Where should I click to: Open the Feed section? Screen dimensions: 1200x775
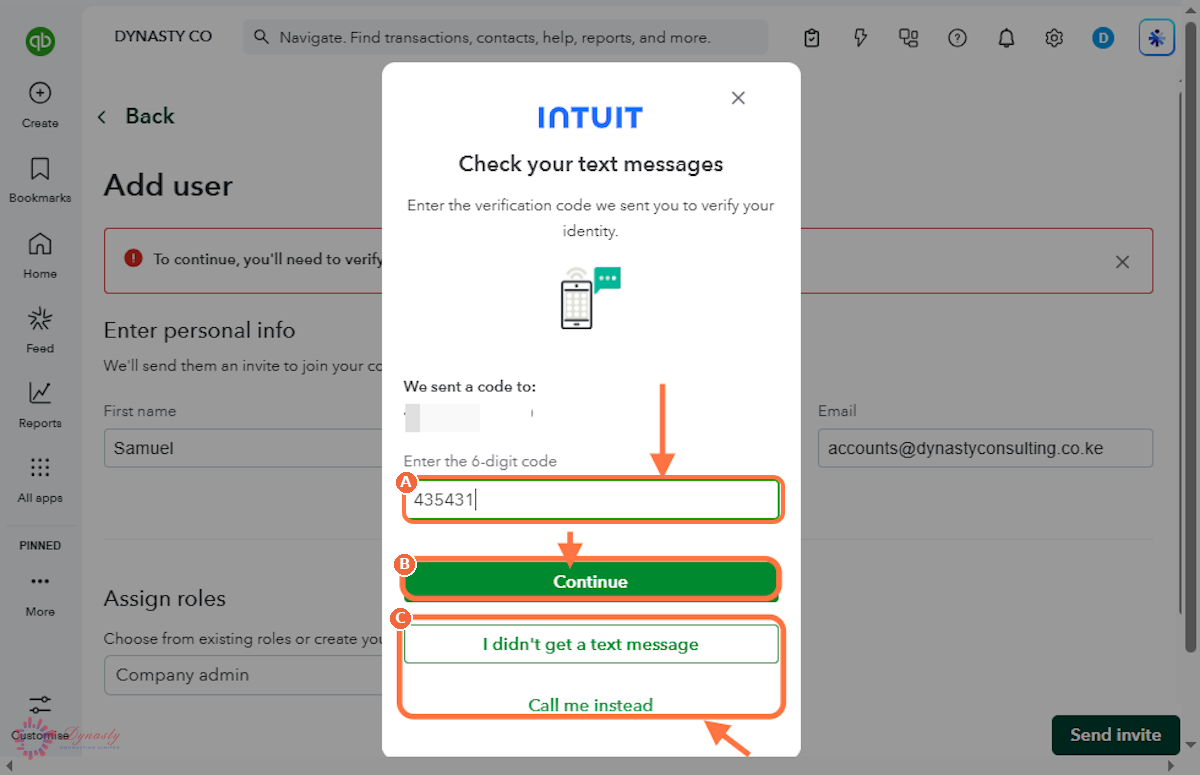(x=40, y=331)
